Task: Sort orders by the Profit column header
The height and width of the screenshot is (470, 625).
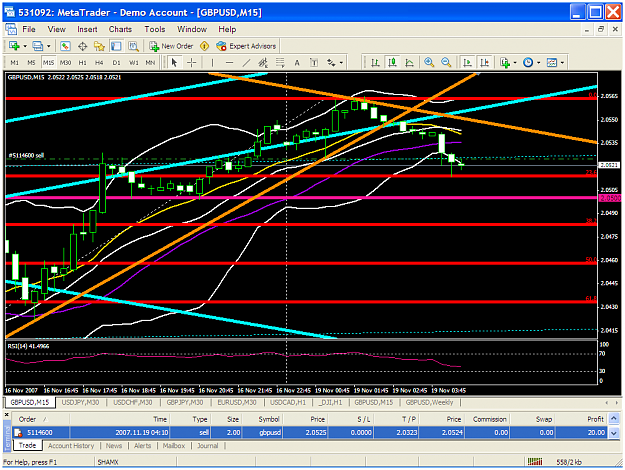Action: tap(582, 419)
